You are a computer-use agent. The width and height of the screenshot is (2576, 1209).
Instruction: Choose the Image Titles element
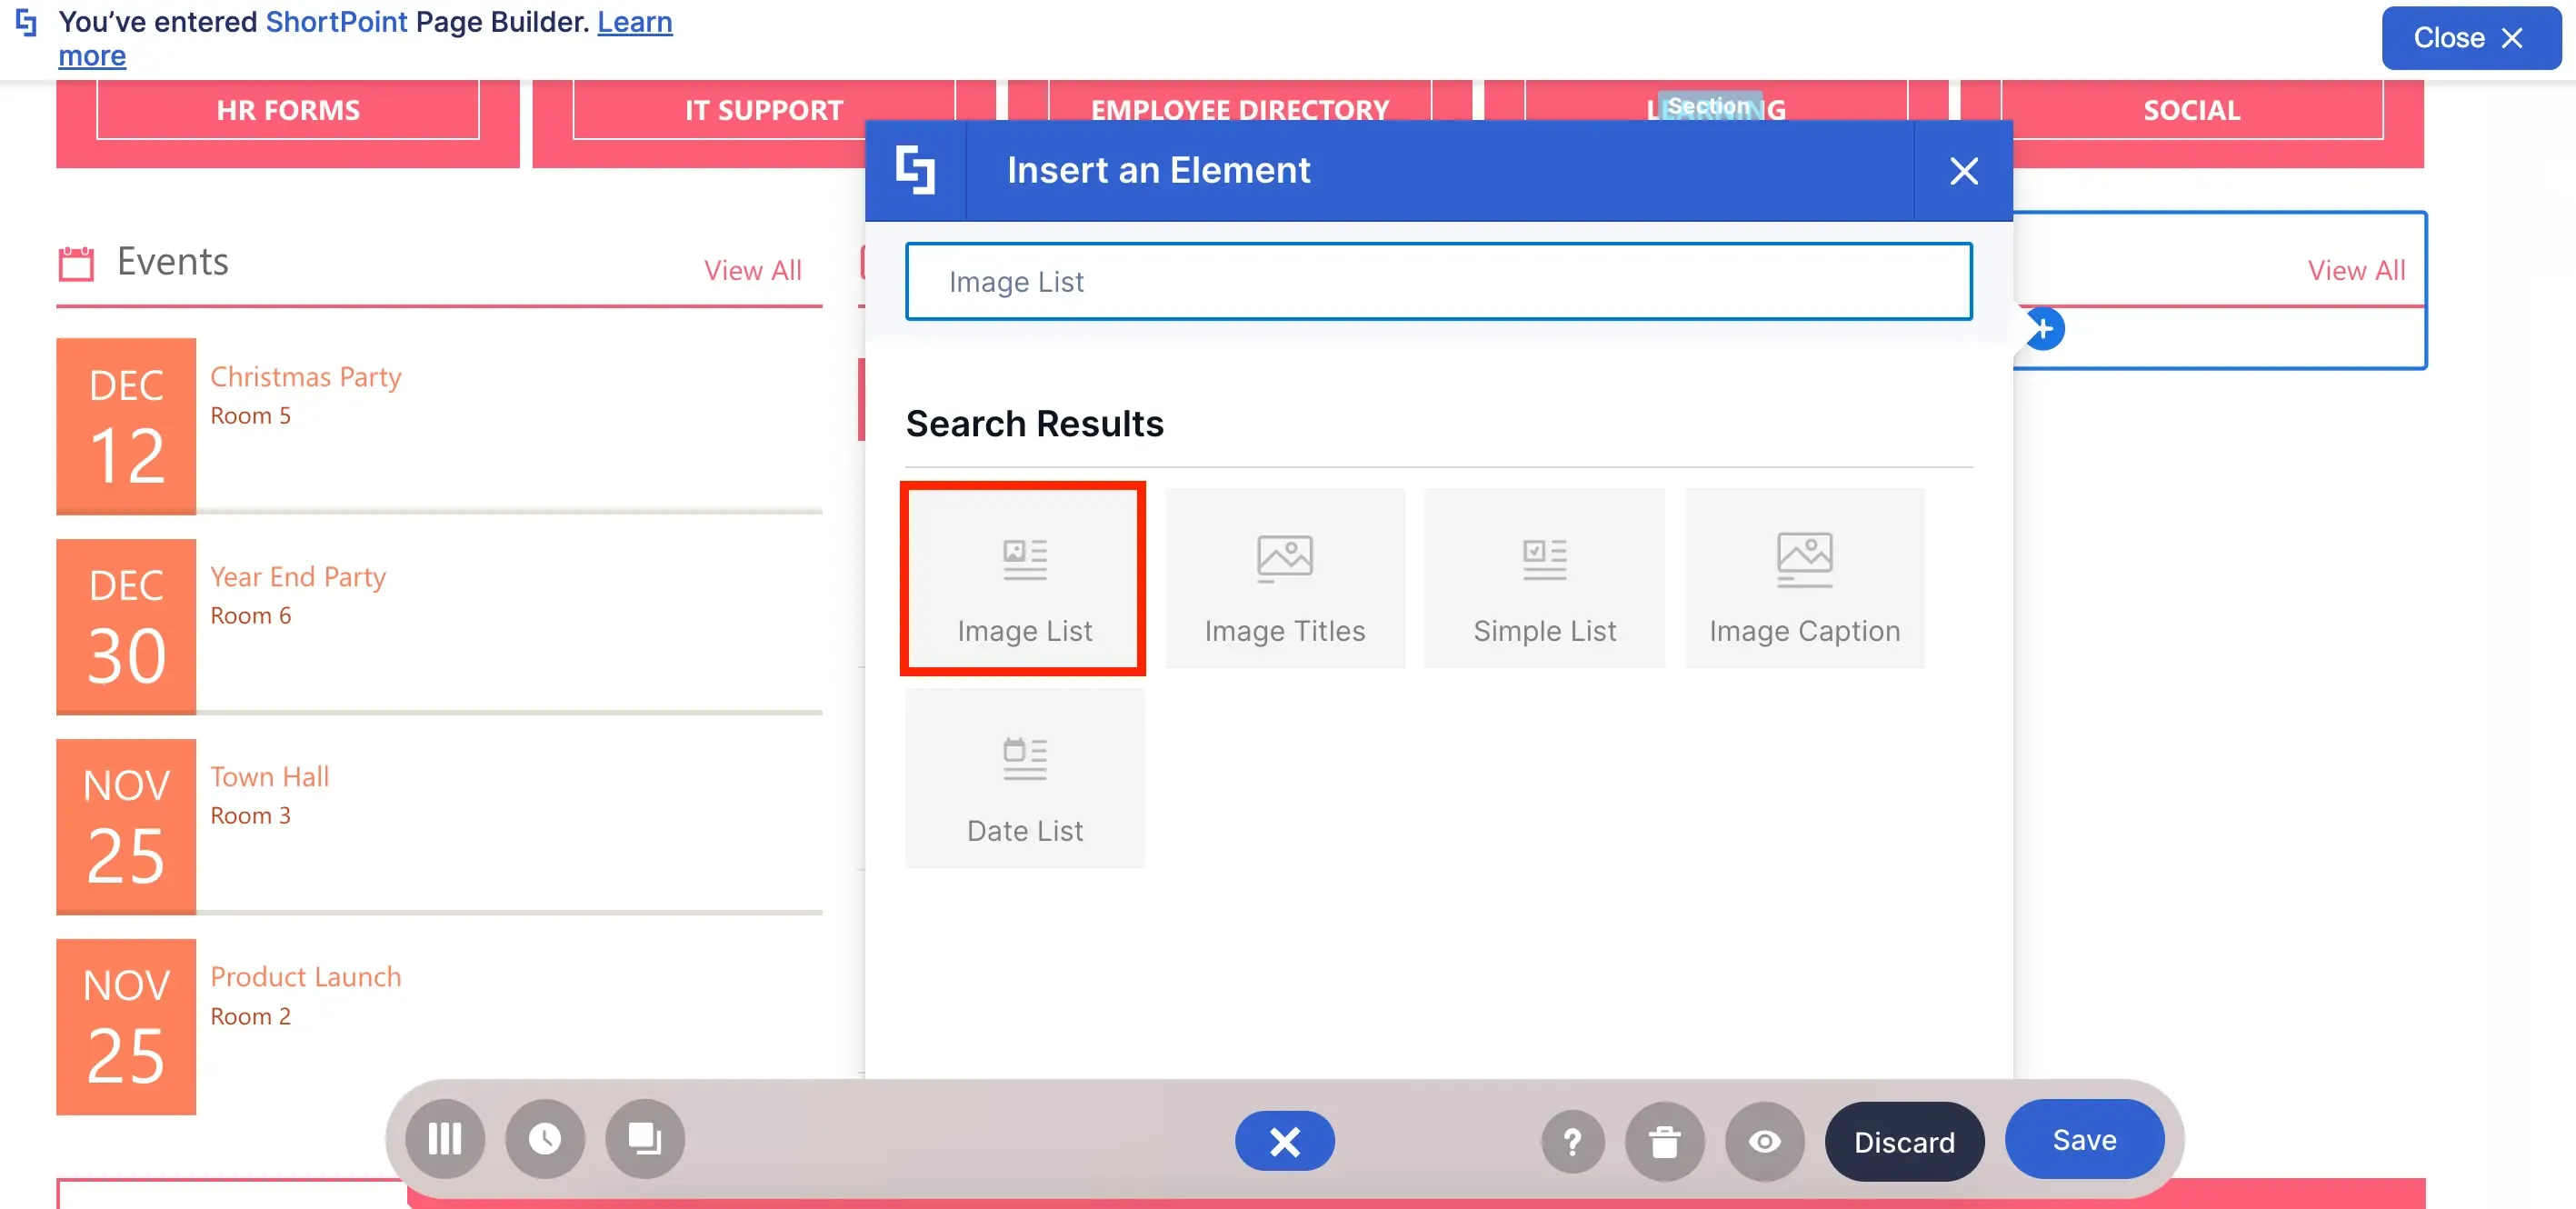(x=1284, y=578)
